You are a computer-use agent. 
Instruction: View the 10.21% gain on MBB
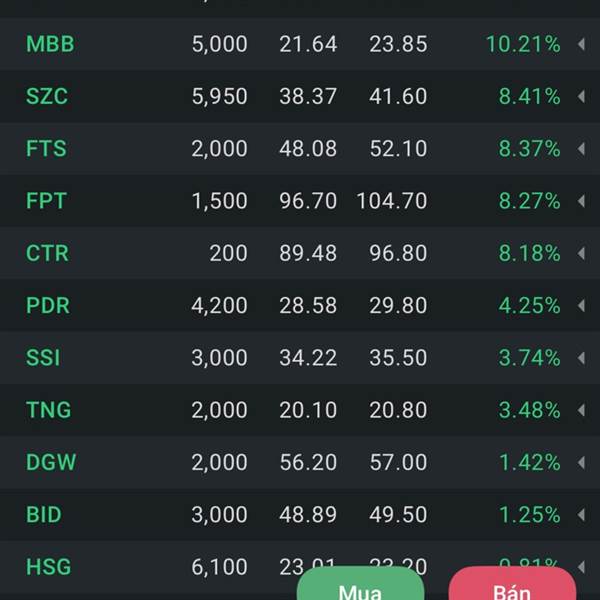[x=523, y=44]
